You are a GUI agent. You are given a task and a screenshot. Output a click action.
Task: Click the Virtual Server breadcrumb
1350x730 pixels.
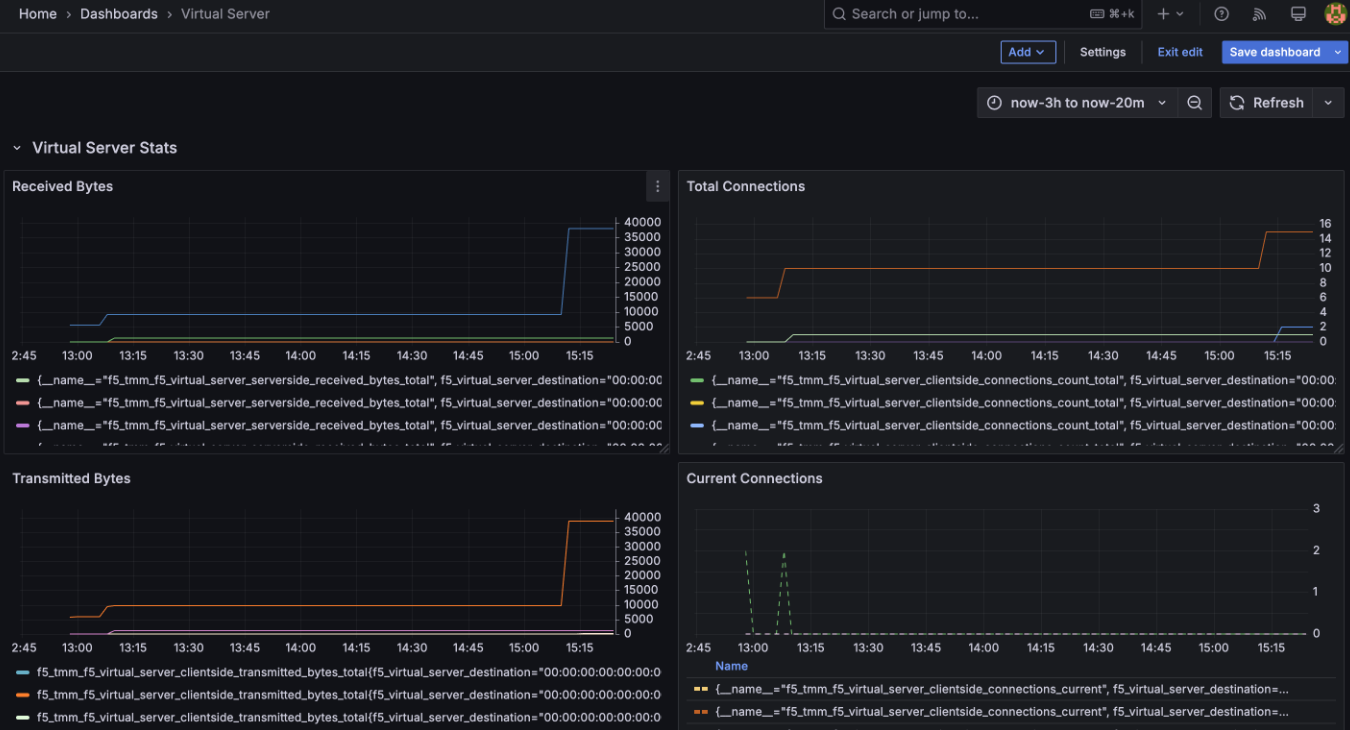225,14
